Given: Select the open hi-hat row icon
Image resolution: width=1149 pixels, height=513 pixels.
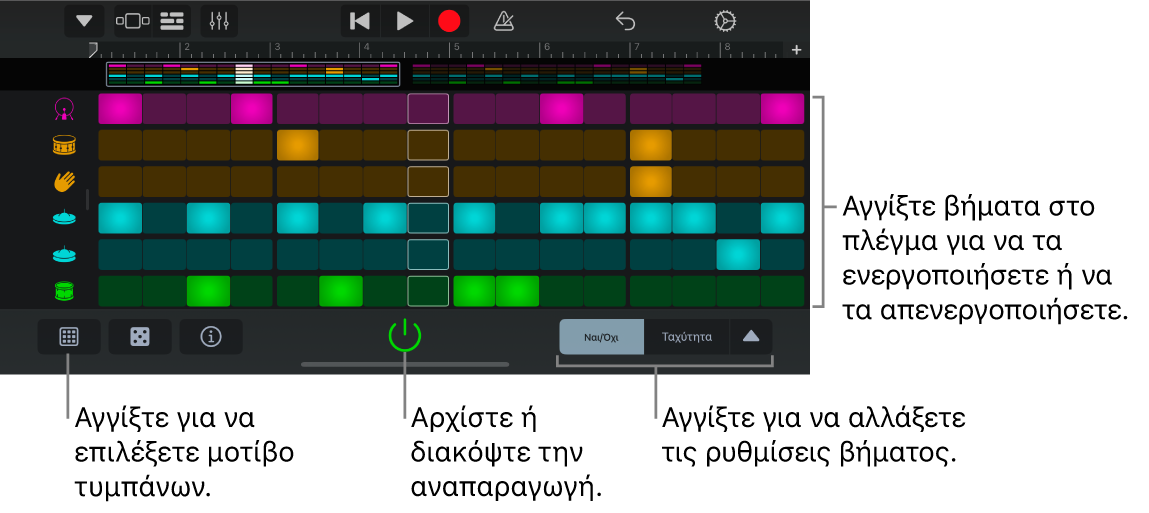Looking at the screenshot, I should 65,254.
